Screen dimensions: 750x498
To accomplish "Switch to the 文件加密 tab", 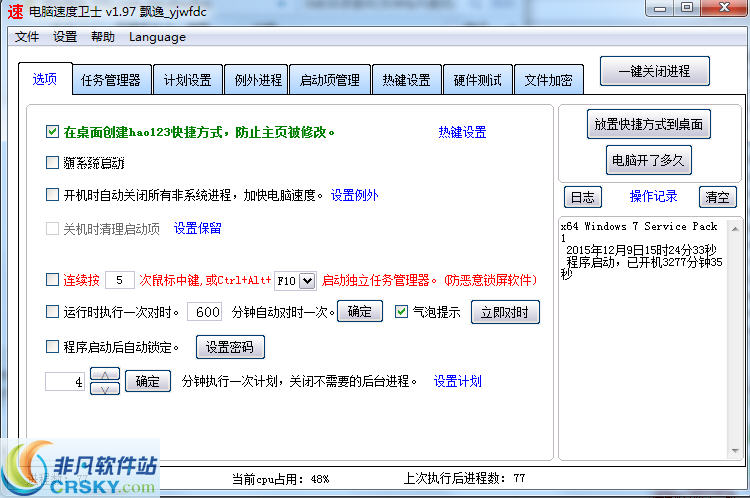I will pos(548,80).
